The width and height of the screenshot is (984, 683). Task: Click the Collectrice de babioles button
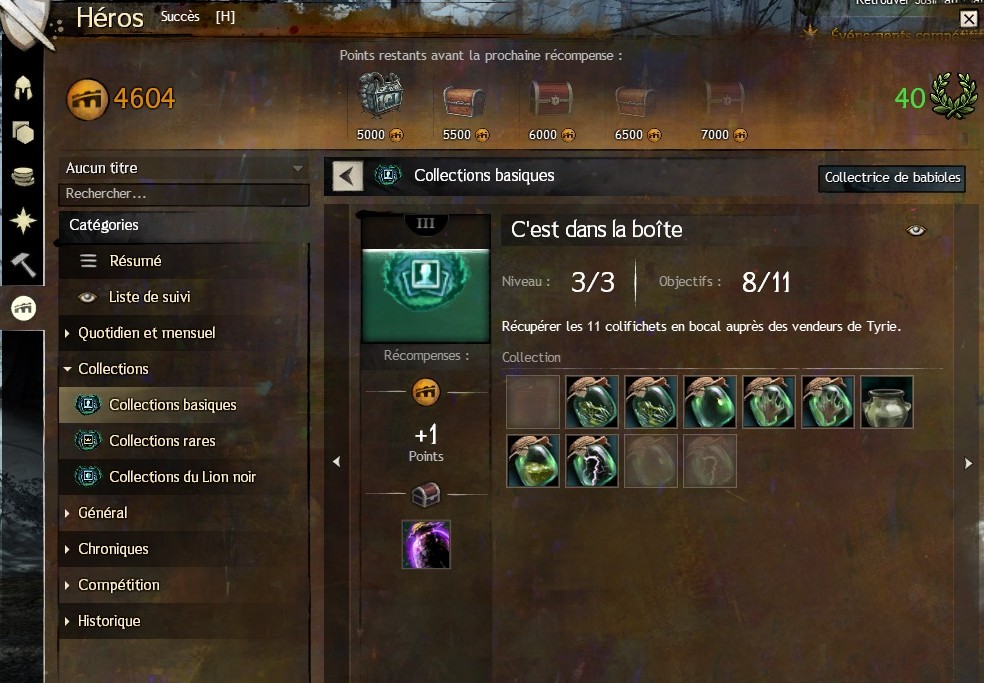(x=892, y=178)
